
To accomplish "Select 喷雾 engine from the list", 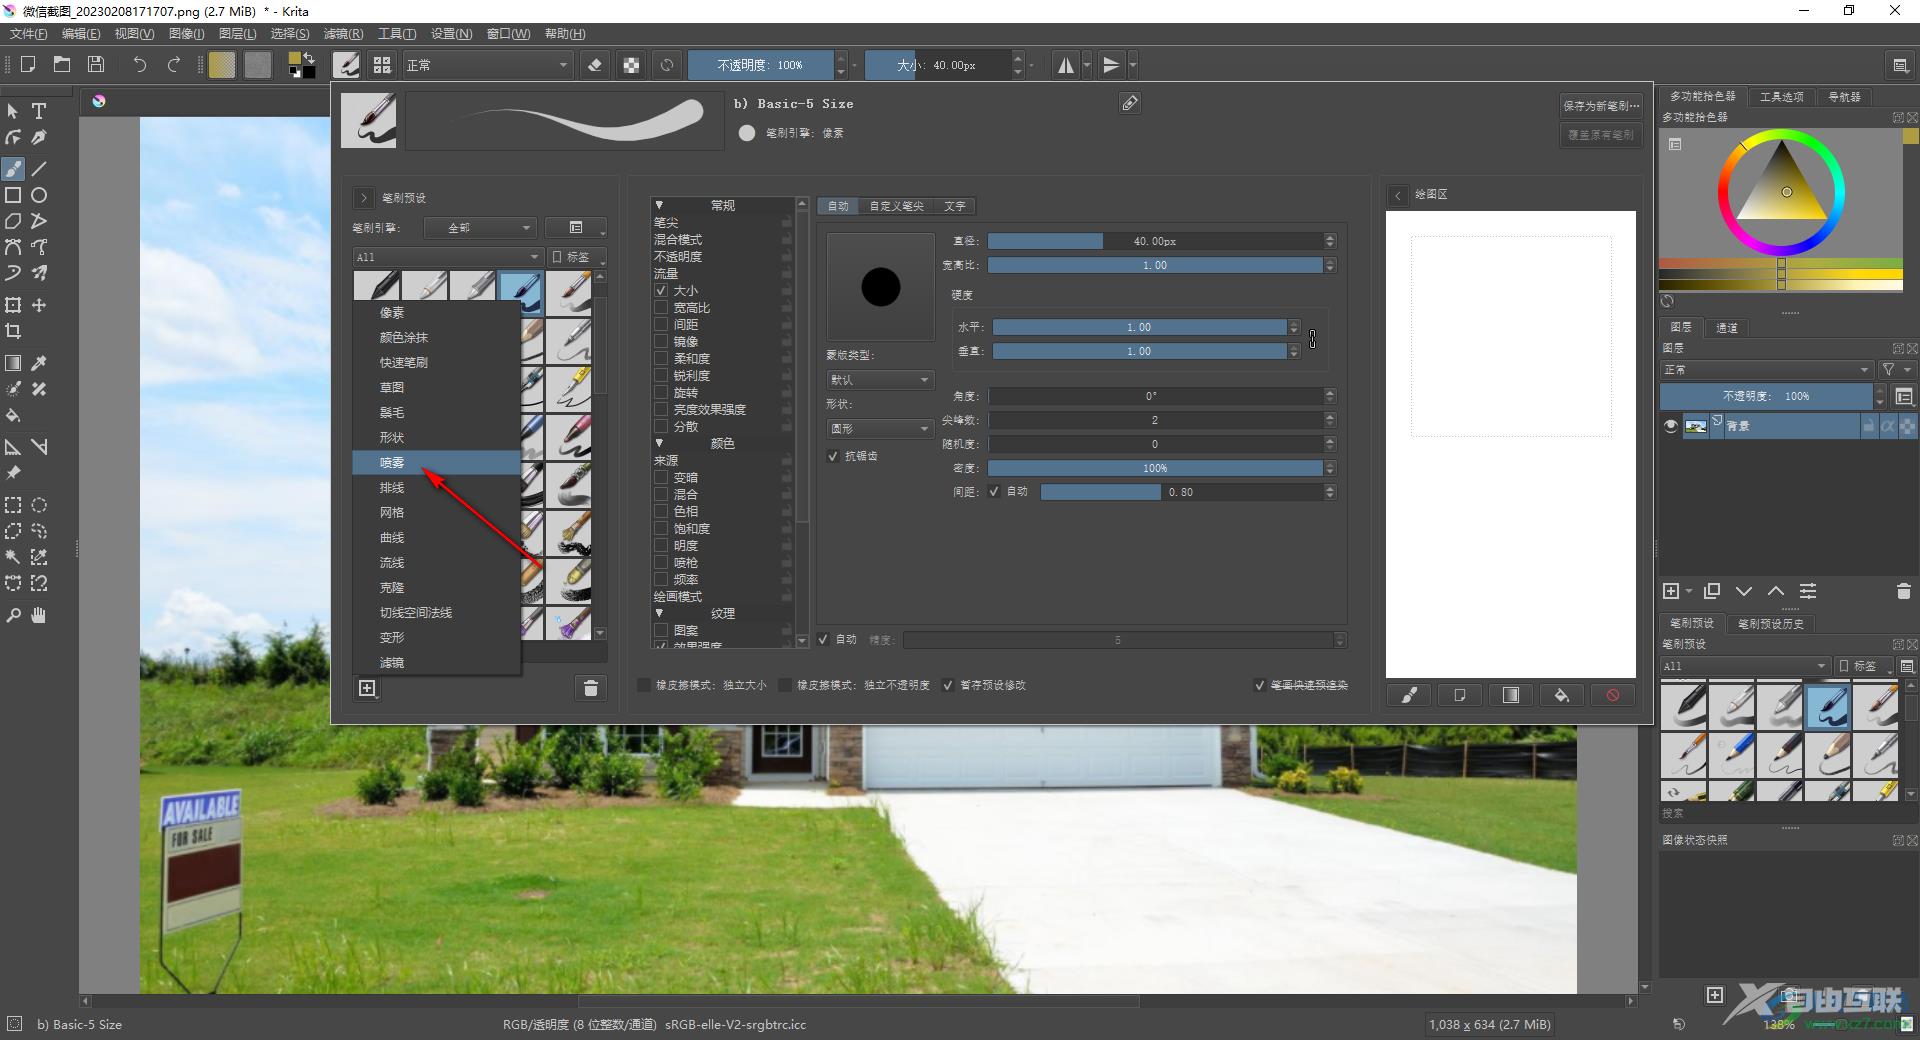I will (x=436, y=462).
